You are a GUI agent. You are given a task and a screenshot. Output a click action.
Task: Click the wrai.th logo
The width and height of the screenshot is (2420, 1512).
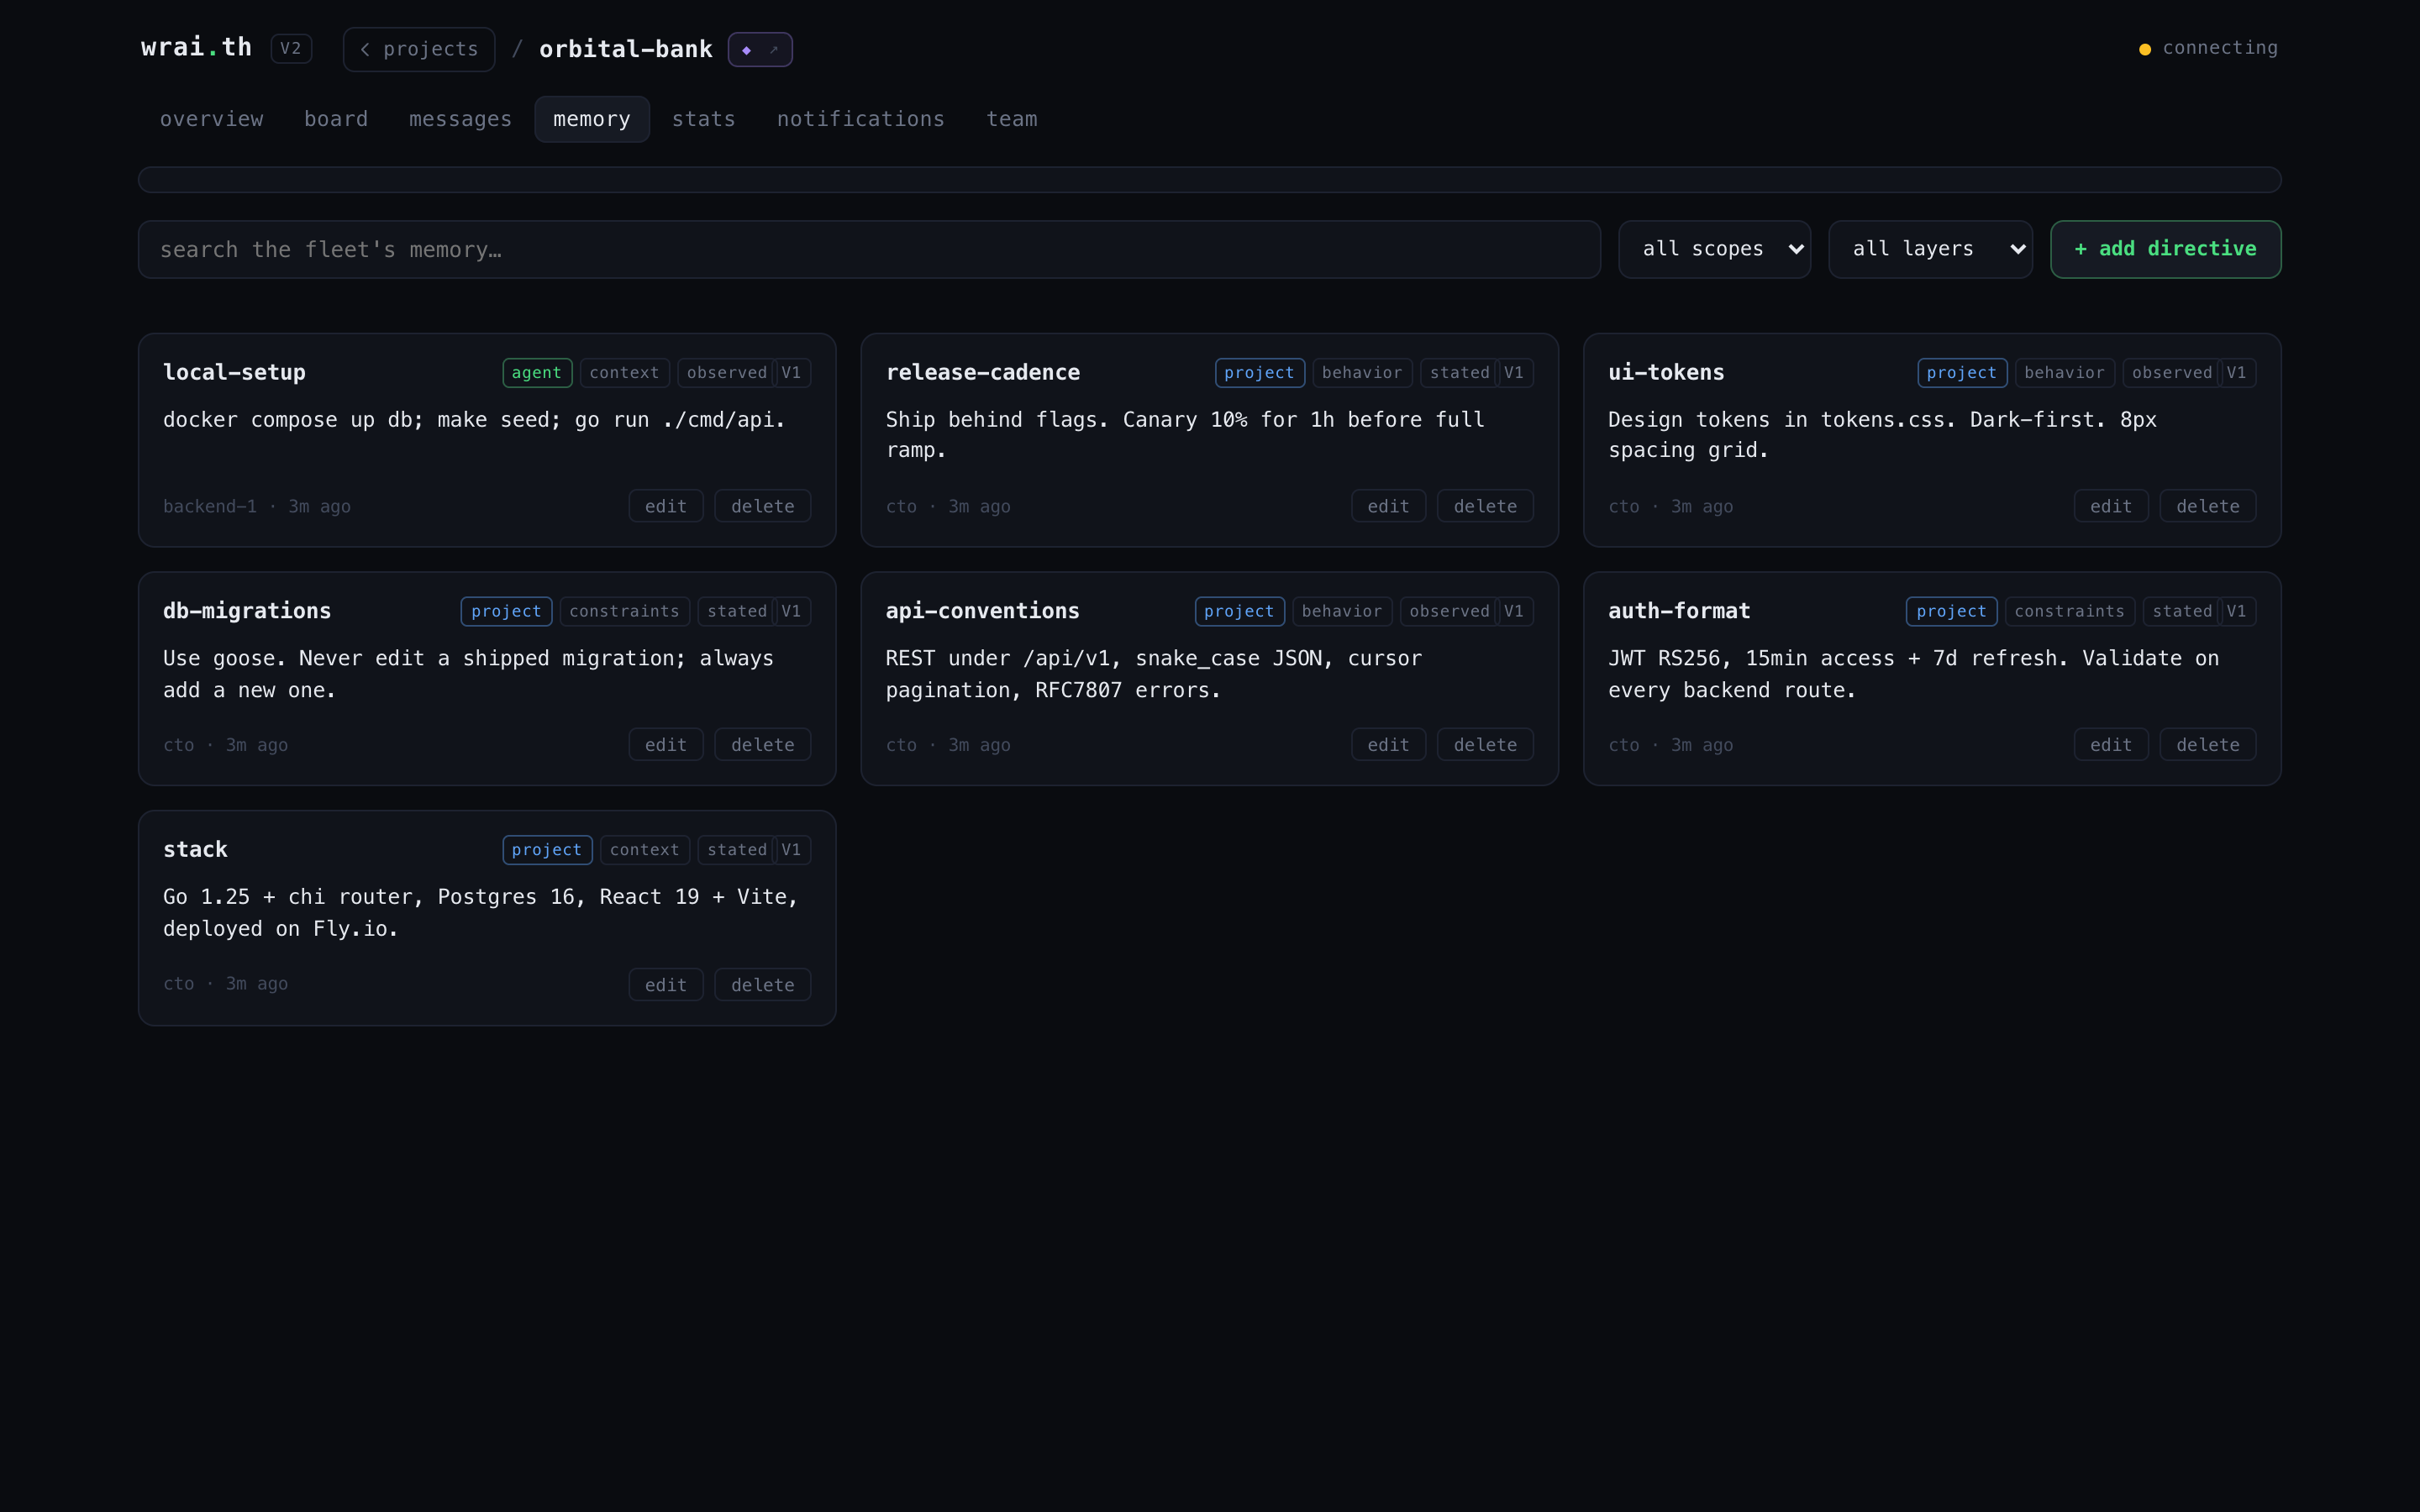pyautogui.click(x=196, y=47)
